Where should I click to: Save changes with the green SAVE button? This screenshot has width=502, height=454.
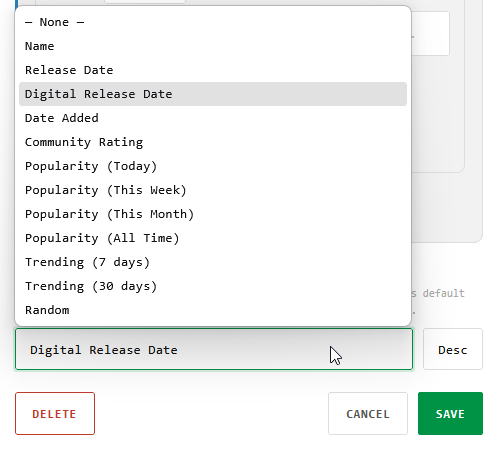coord(450,414)
